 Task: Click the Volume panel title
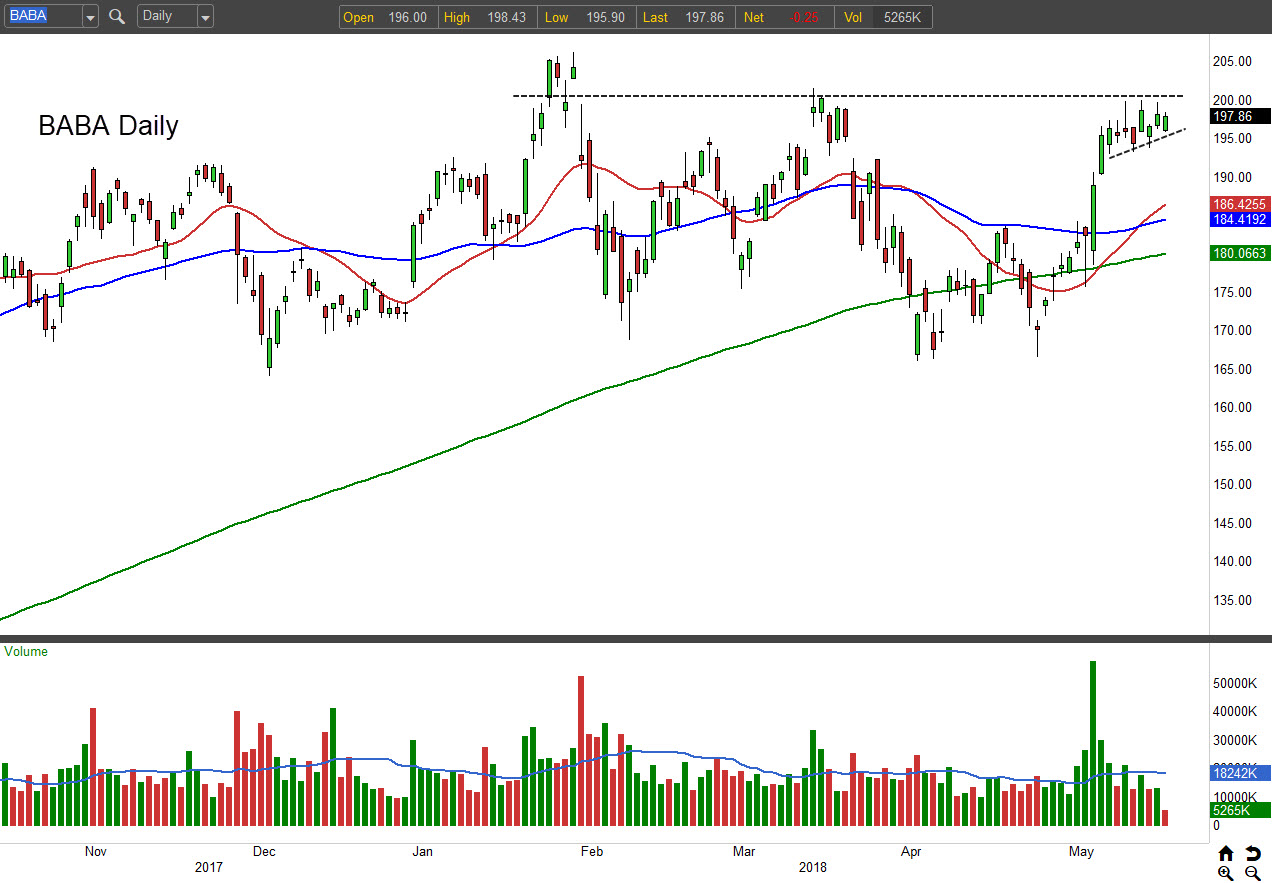click(x=26, y=651)
